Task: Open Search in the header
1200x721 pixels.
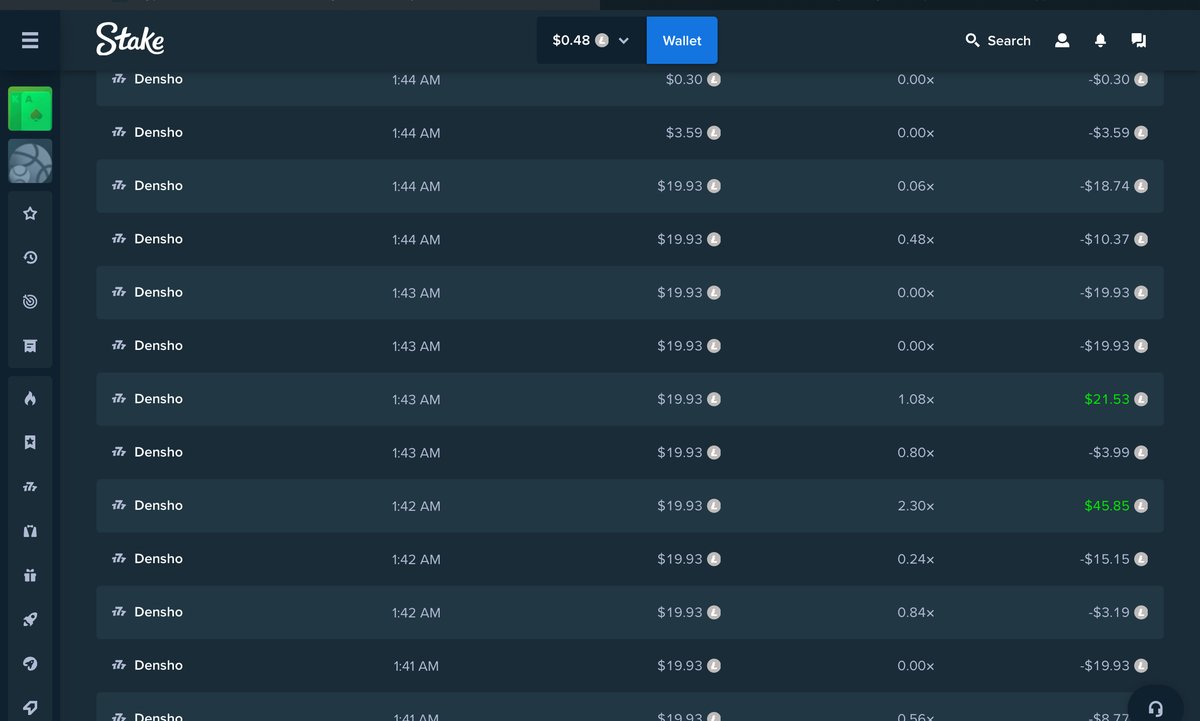Action: [x=997, y=40]
